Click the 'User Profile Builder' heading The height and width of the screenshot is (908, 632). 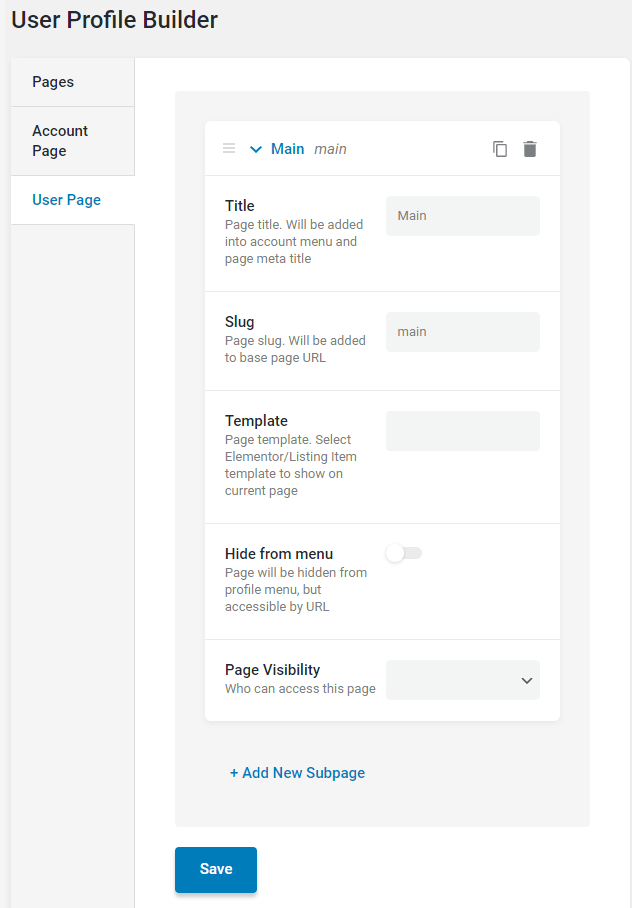point(114,20)
